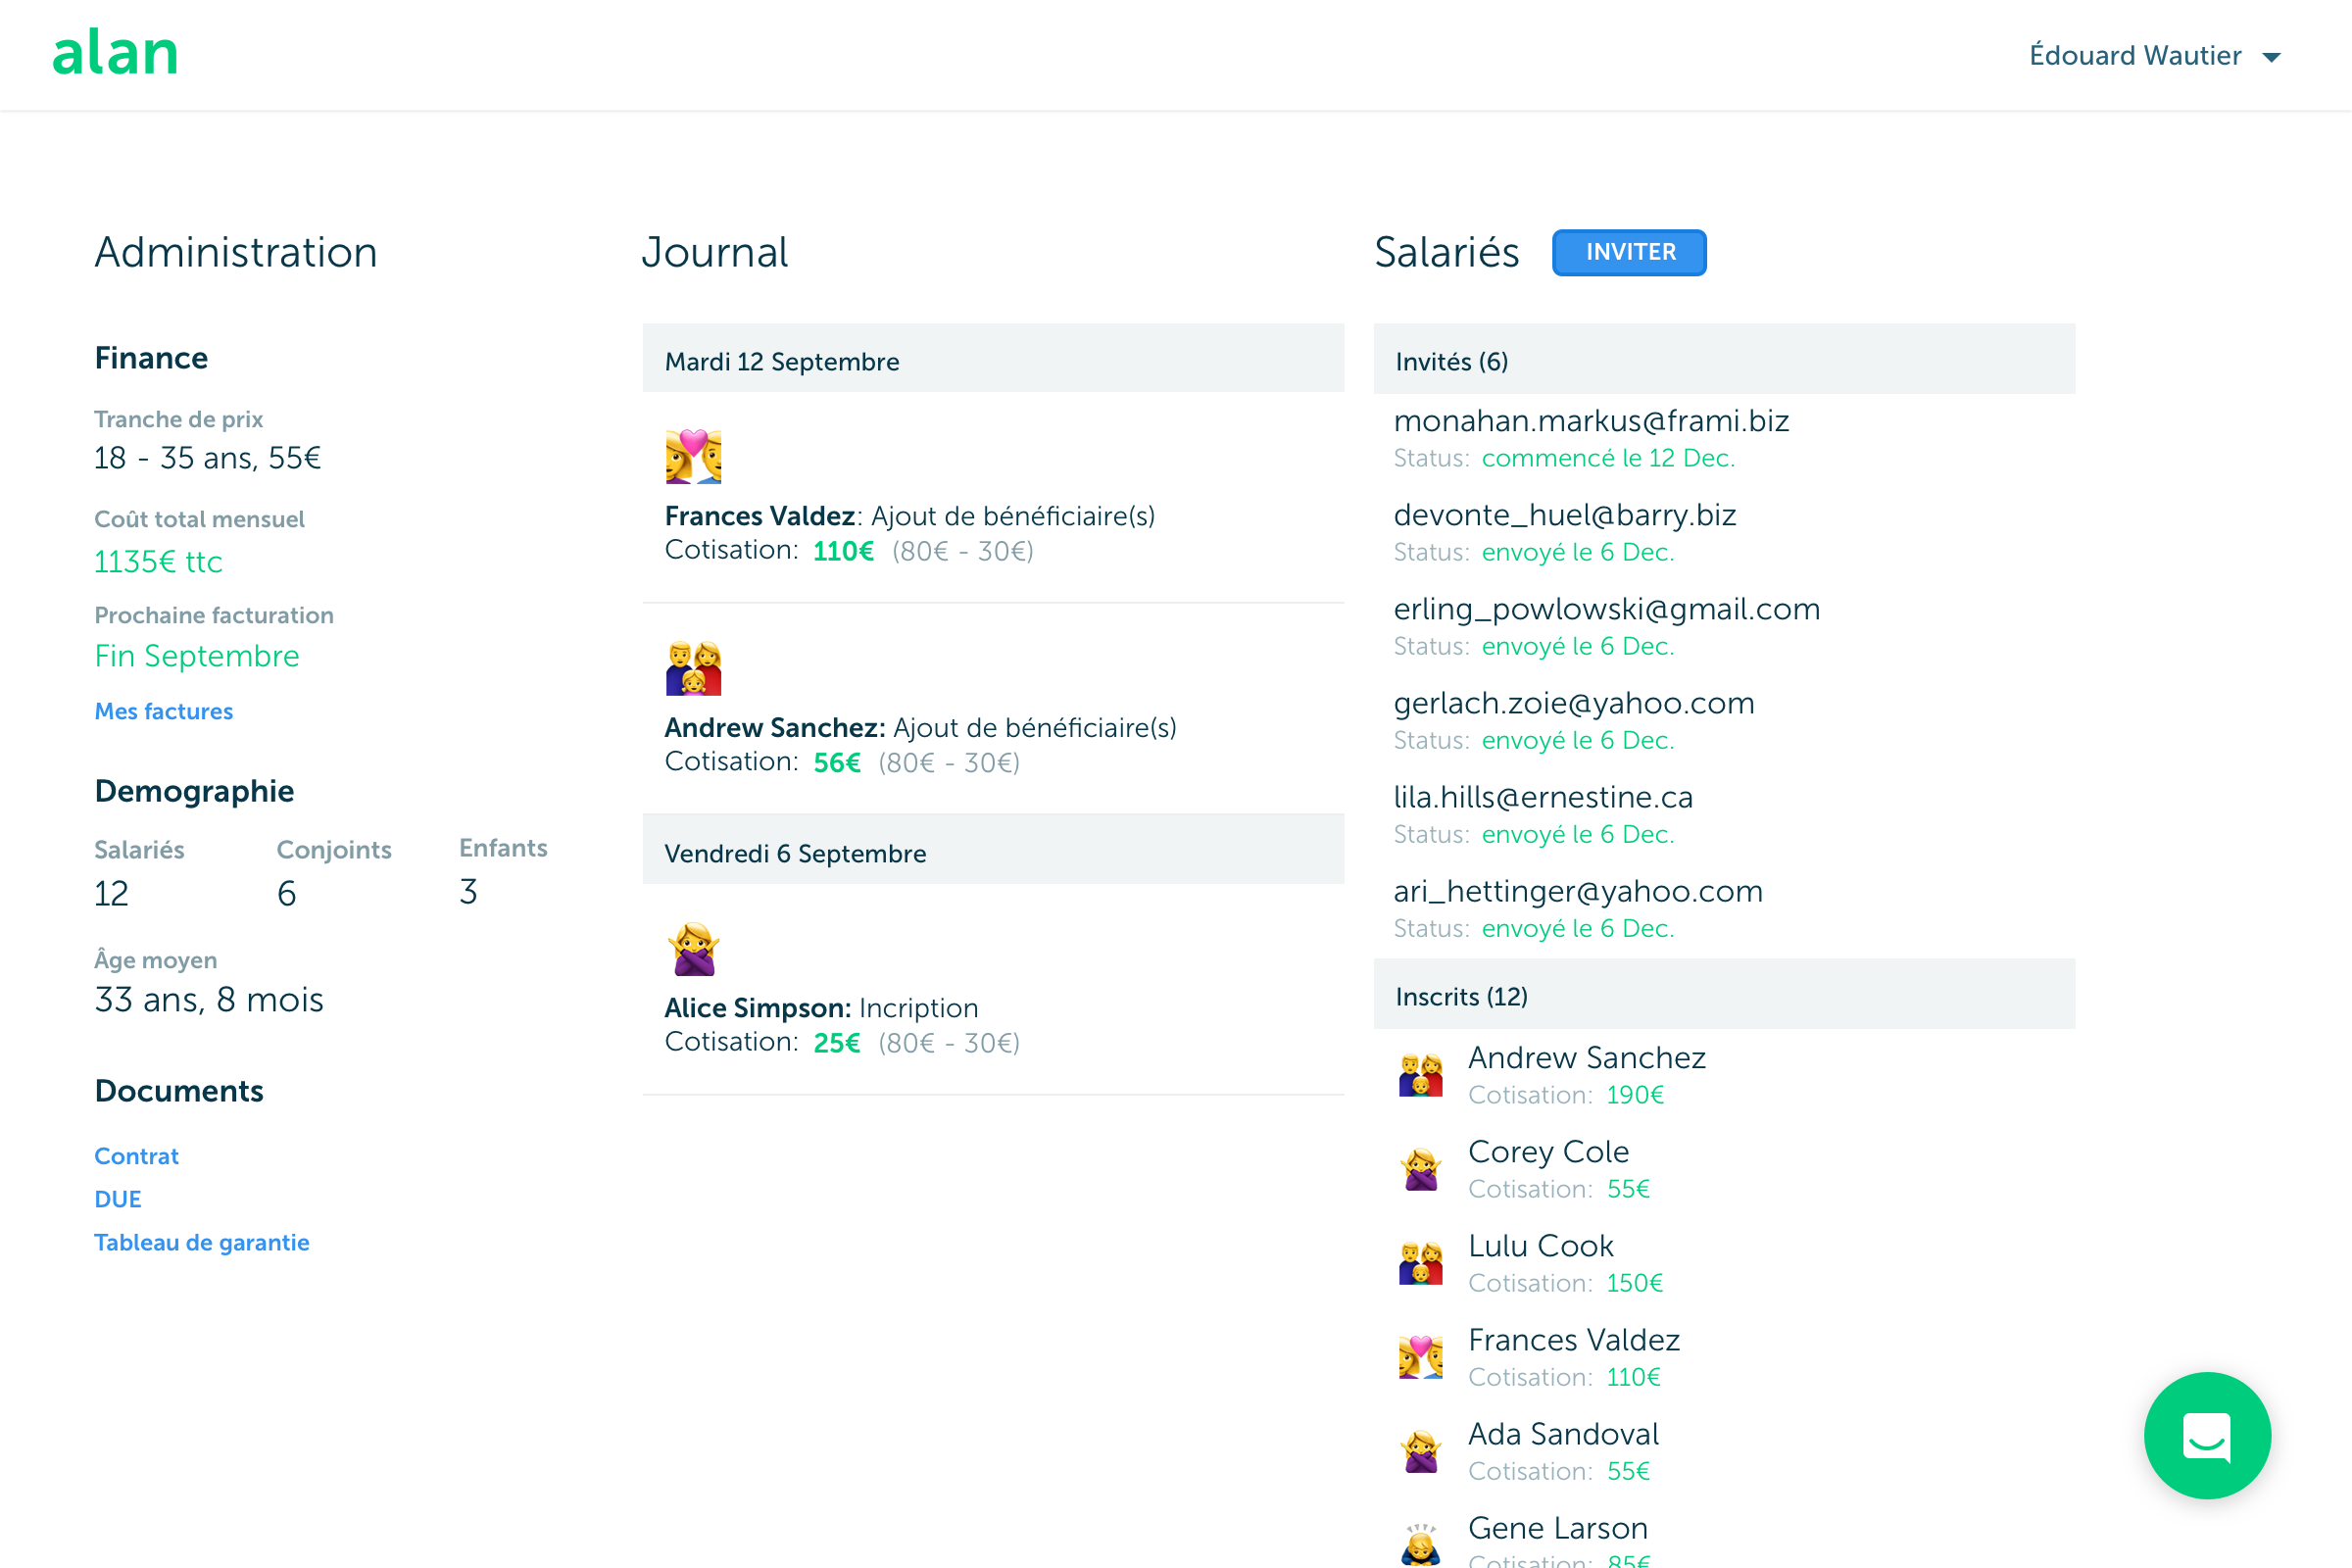This screenshot has height=1568, width=2352.
Task: Click the alan logo
Action: (115, 54)
